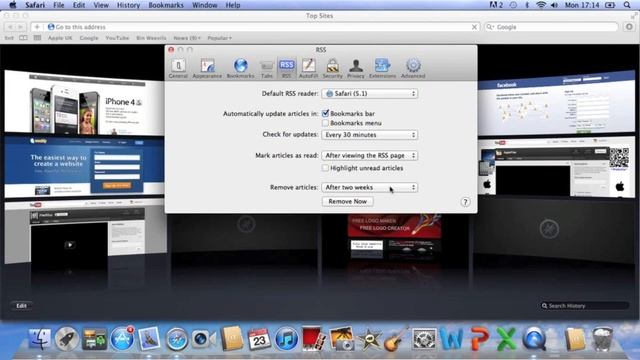Open the File menu

click(59, 5)
